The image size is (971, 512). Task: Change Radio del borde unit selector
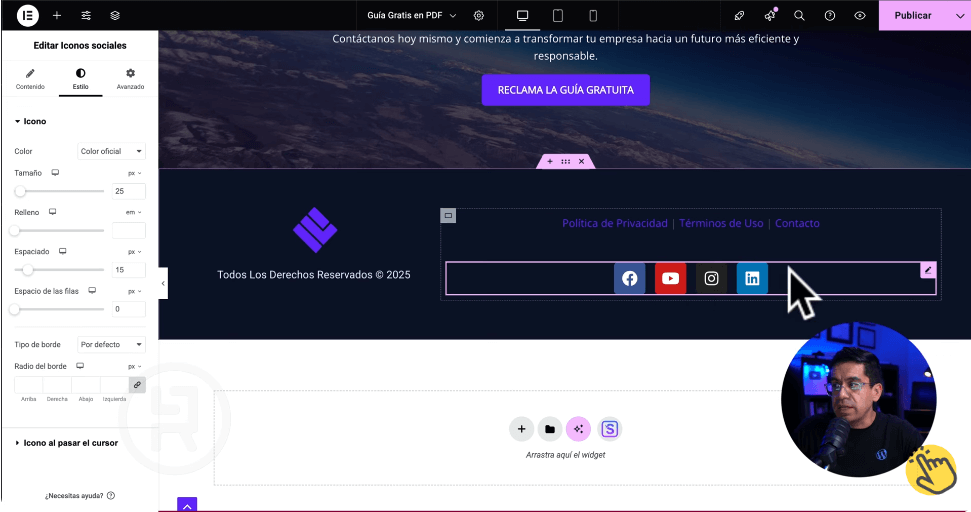134,367
